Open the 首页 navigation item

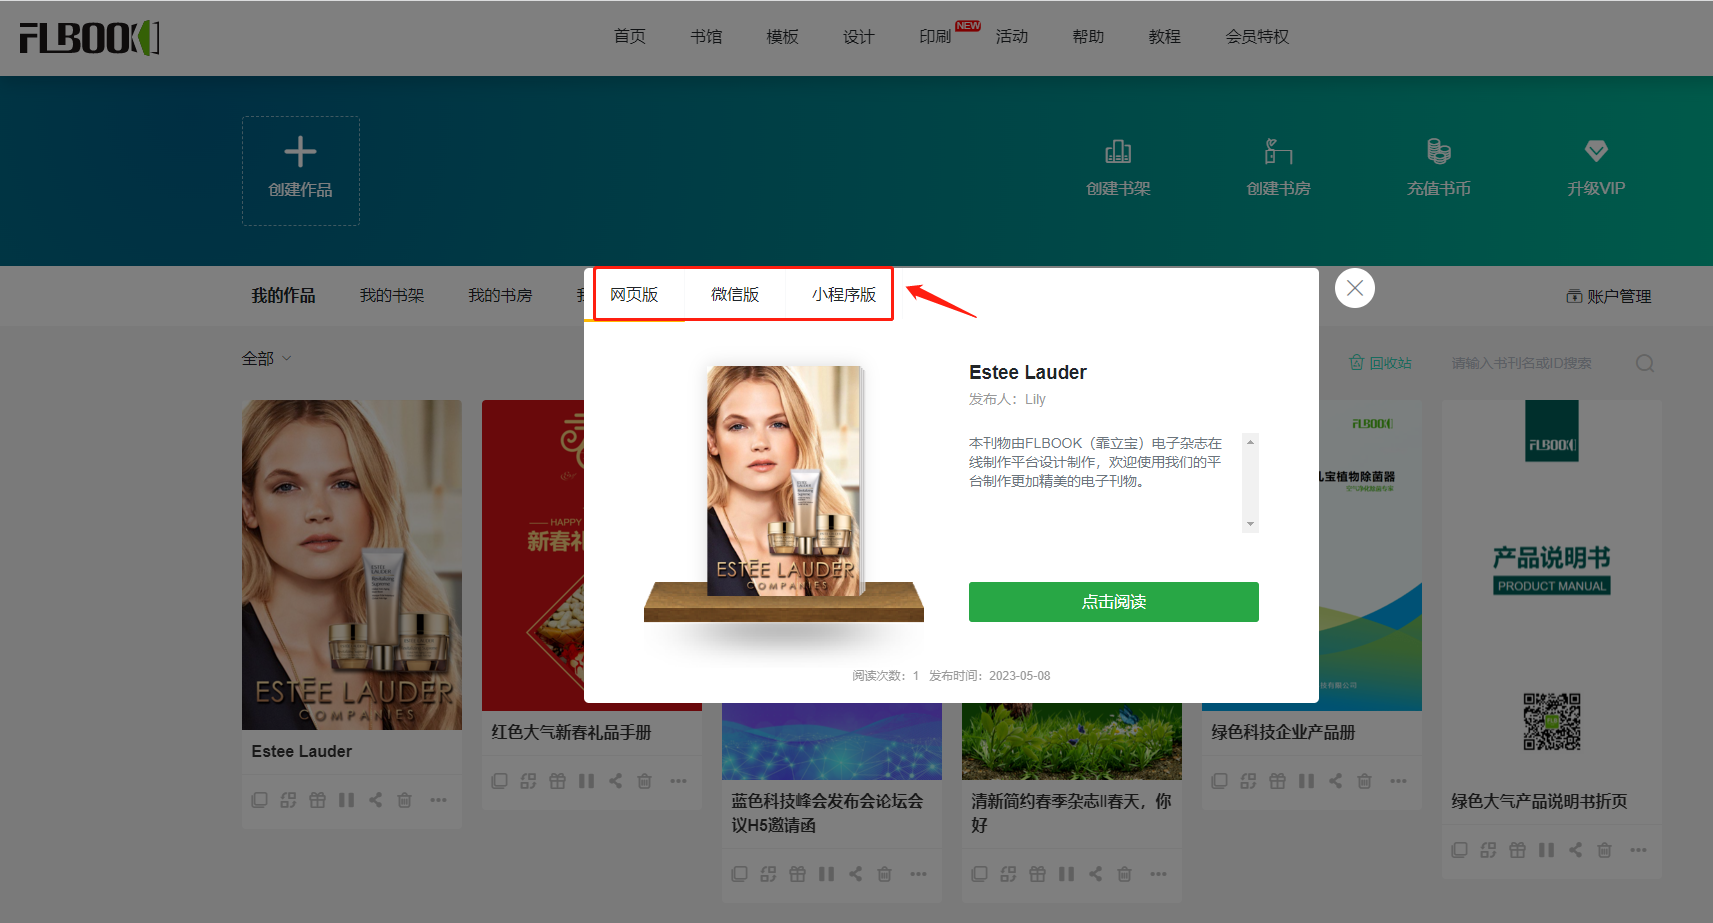630,37
